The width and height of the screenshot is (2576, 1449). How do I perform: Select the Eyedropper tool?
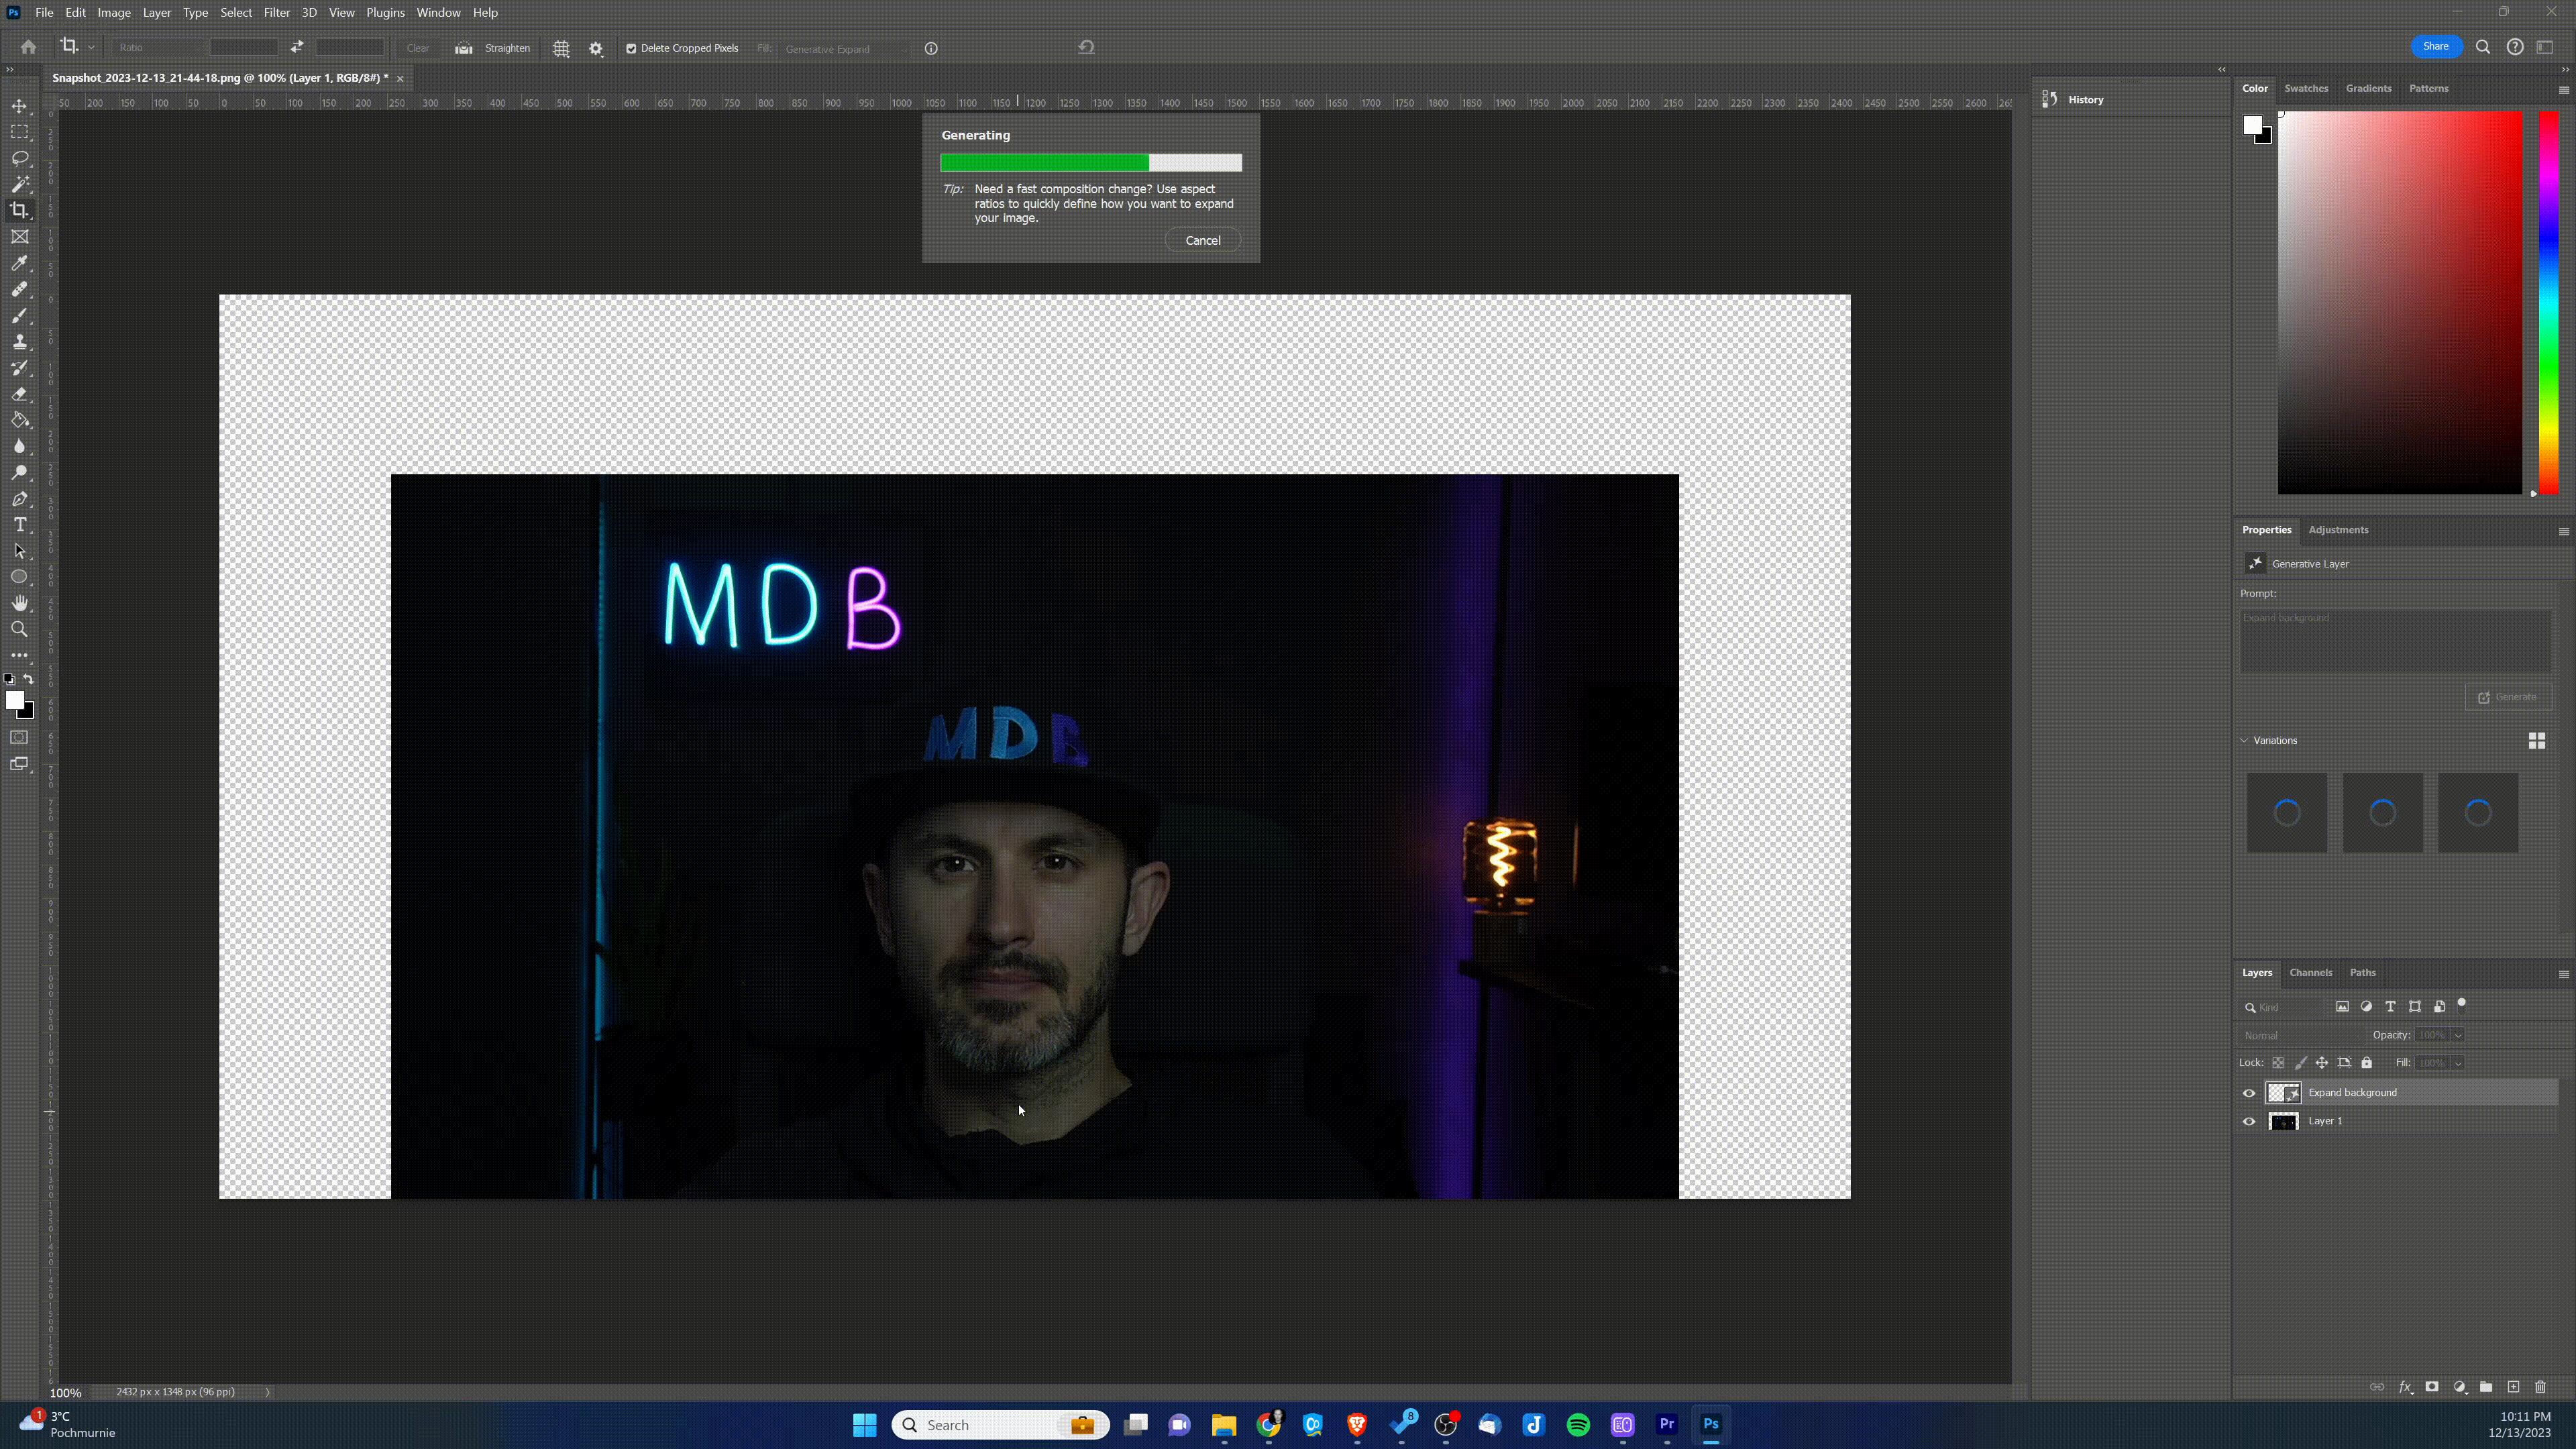[20, 263]
